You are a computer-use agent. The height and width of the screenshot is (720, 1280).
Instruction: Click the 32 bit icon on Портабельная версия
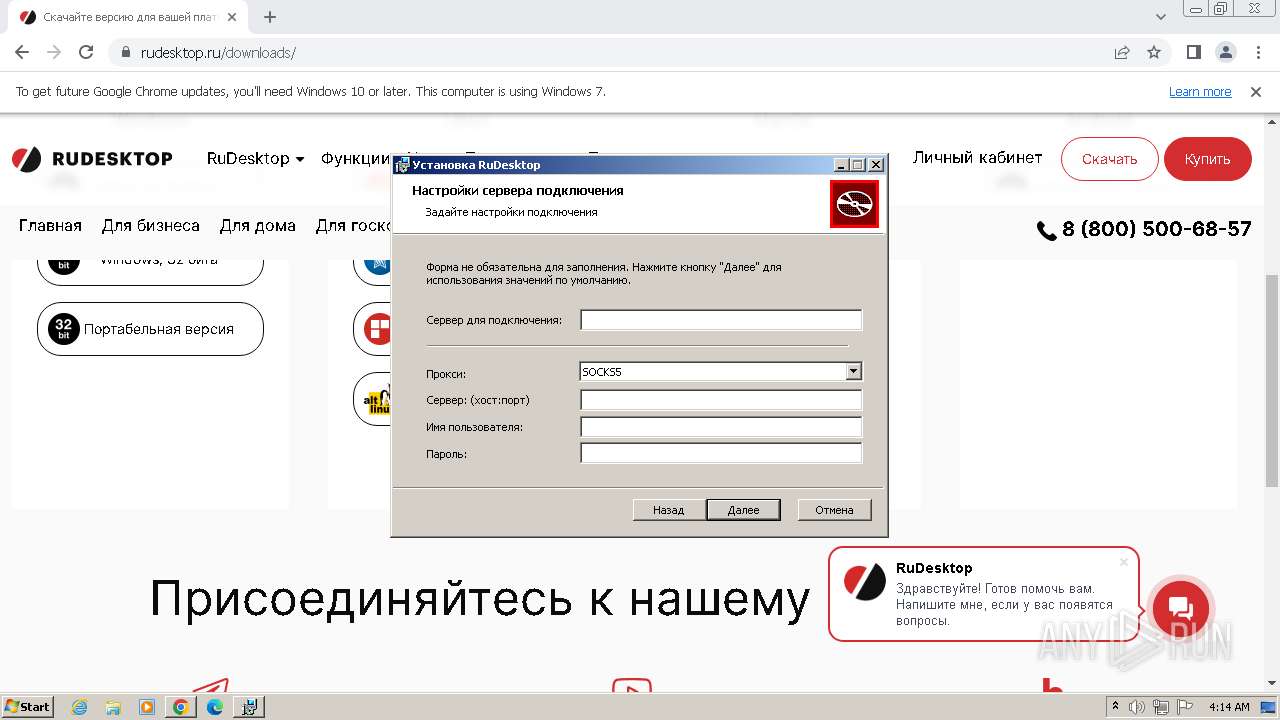click(64, 329)
